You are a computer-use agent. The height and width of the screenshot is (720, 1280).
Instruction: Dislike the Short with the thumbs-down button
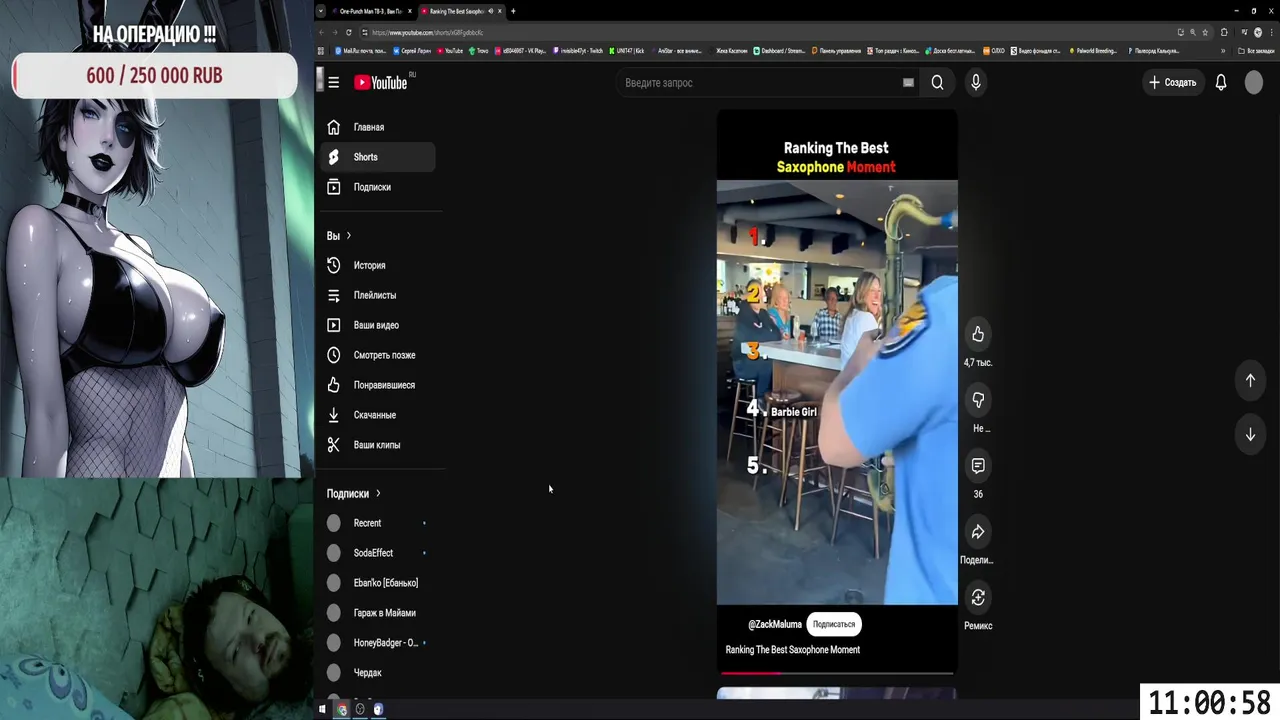click(x=978, y=400)
